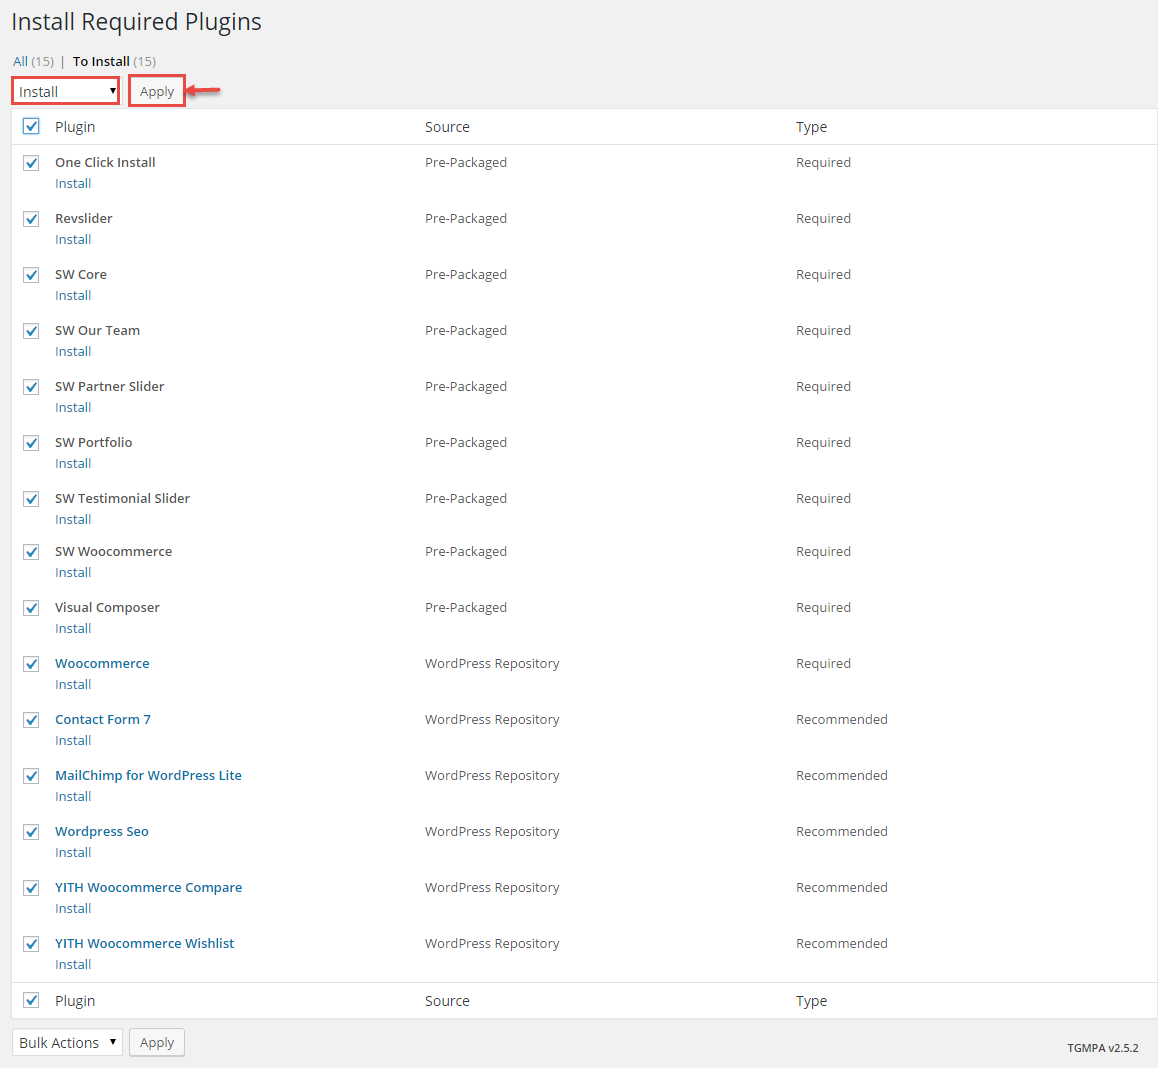Click the Revslider plugin name
The height and width of the screenshot is (1068, 1158).
coord(83,219)
